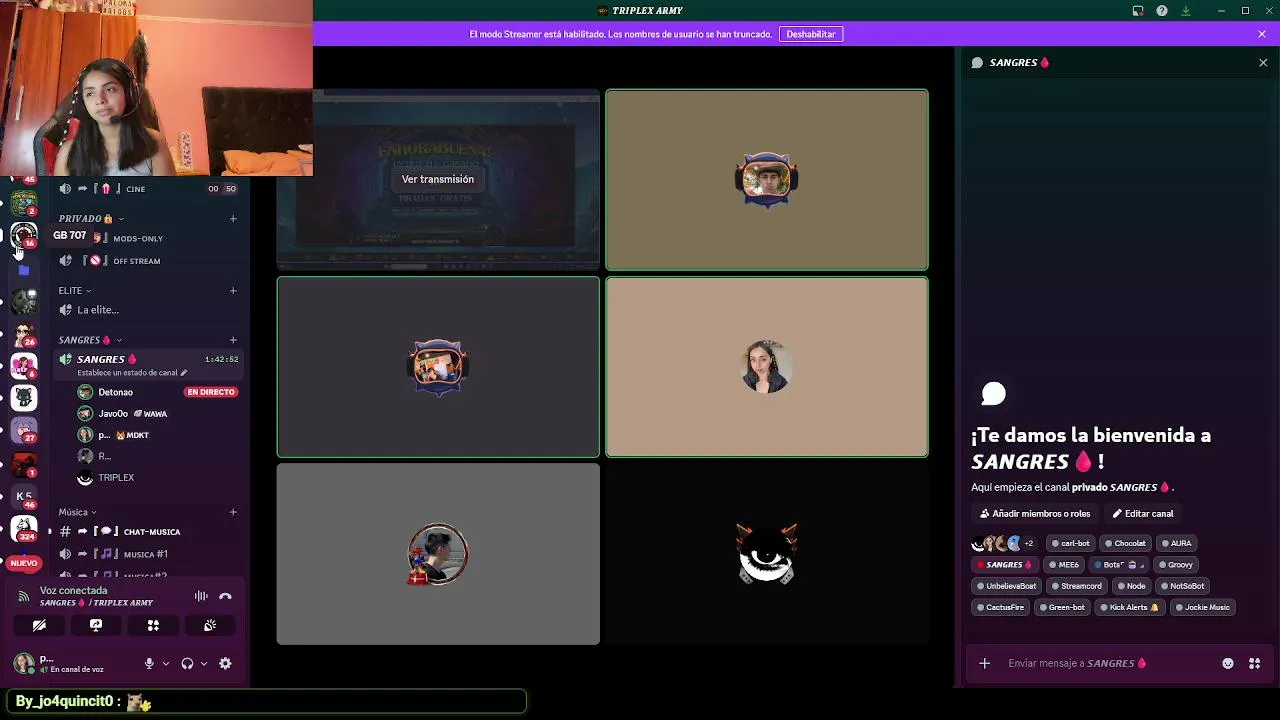Open the Editar canal button
Viewport: 1280px width, 720px height.
click(x=1143, y=513)
